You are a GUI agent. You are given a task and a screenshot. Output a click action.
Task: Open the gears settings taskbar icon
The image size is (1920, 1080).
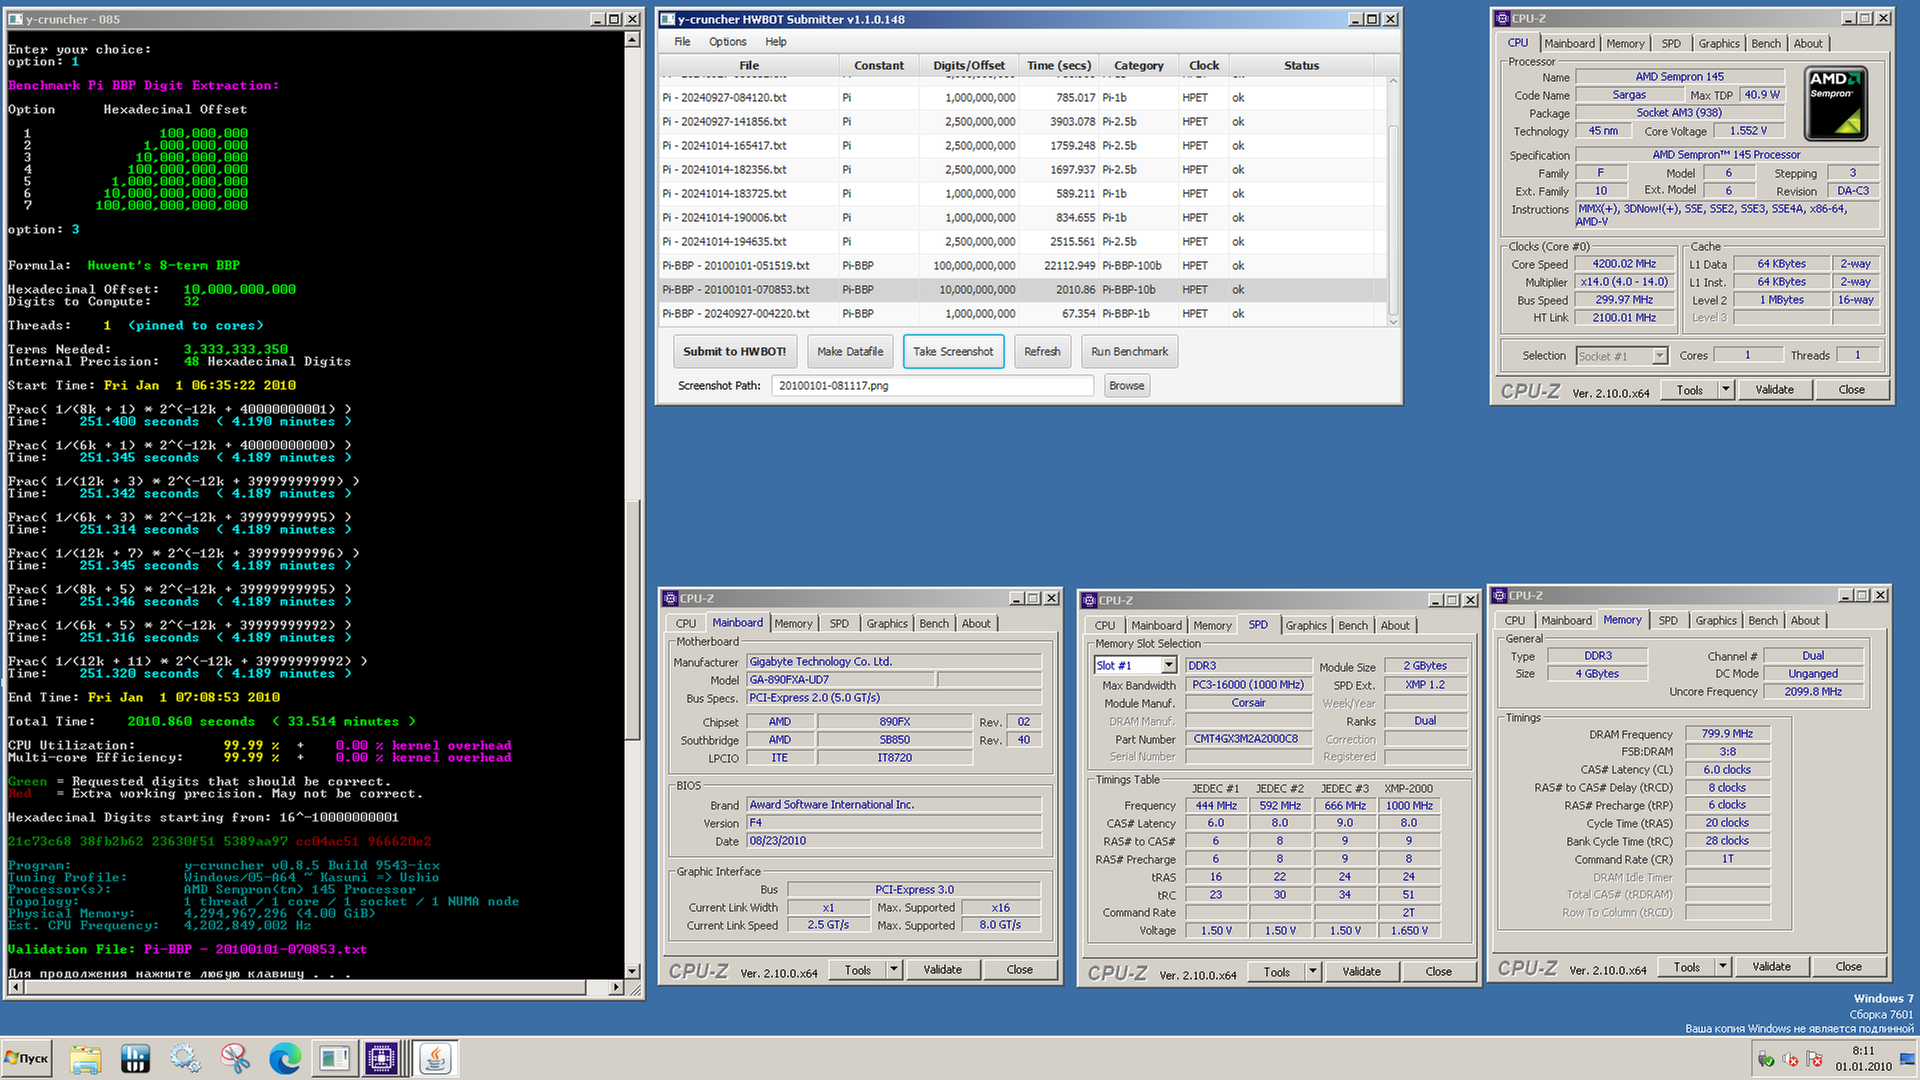(x=185, y=1058)
